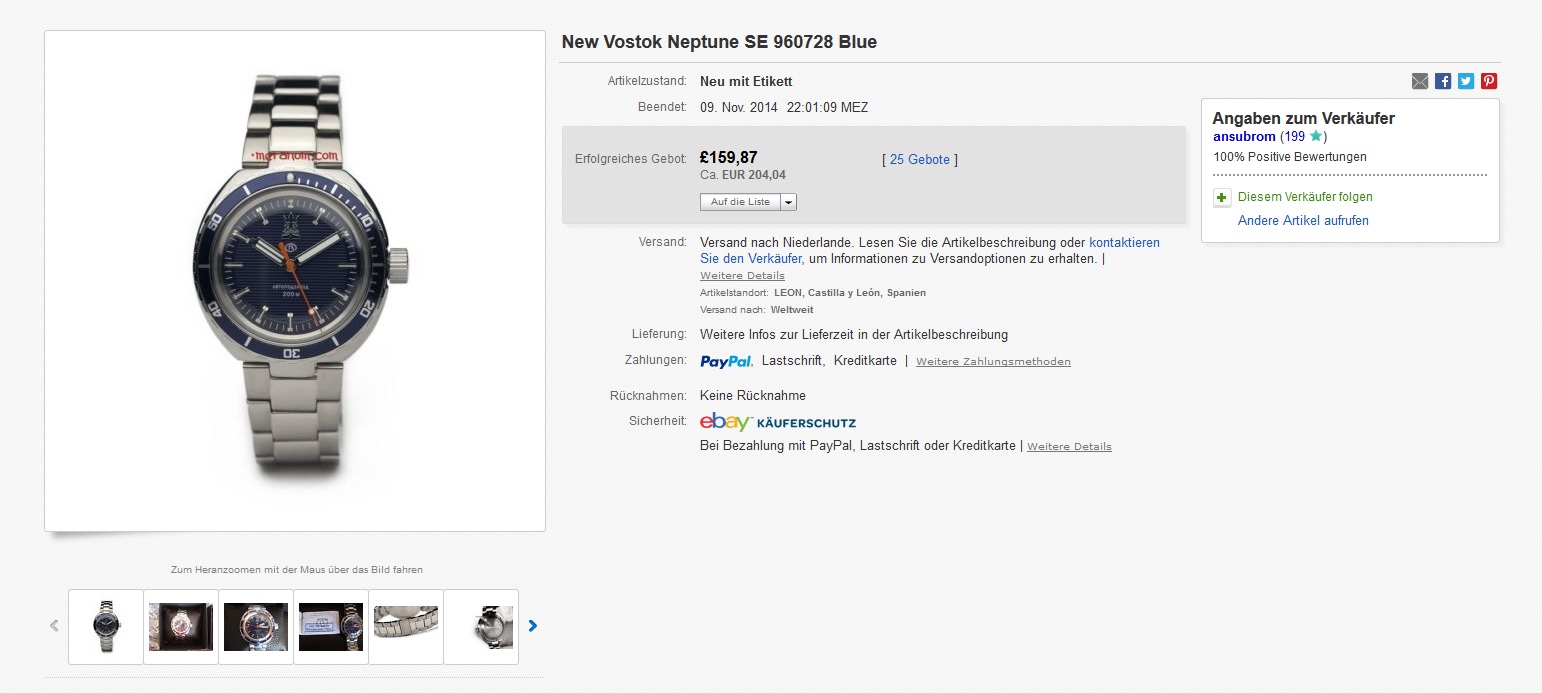The image size is (1542, 693).
Task: Select the first watch thumbnail
Action: click(x=106, y=627)
